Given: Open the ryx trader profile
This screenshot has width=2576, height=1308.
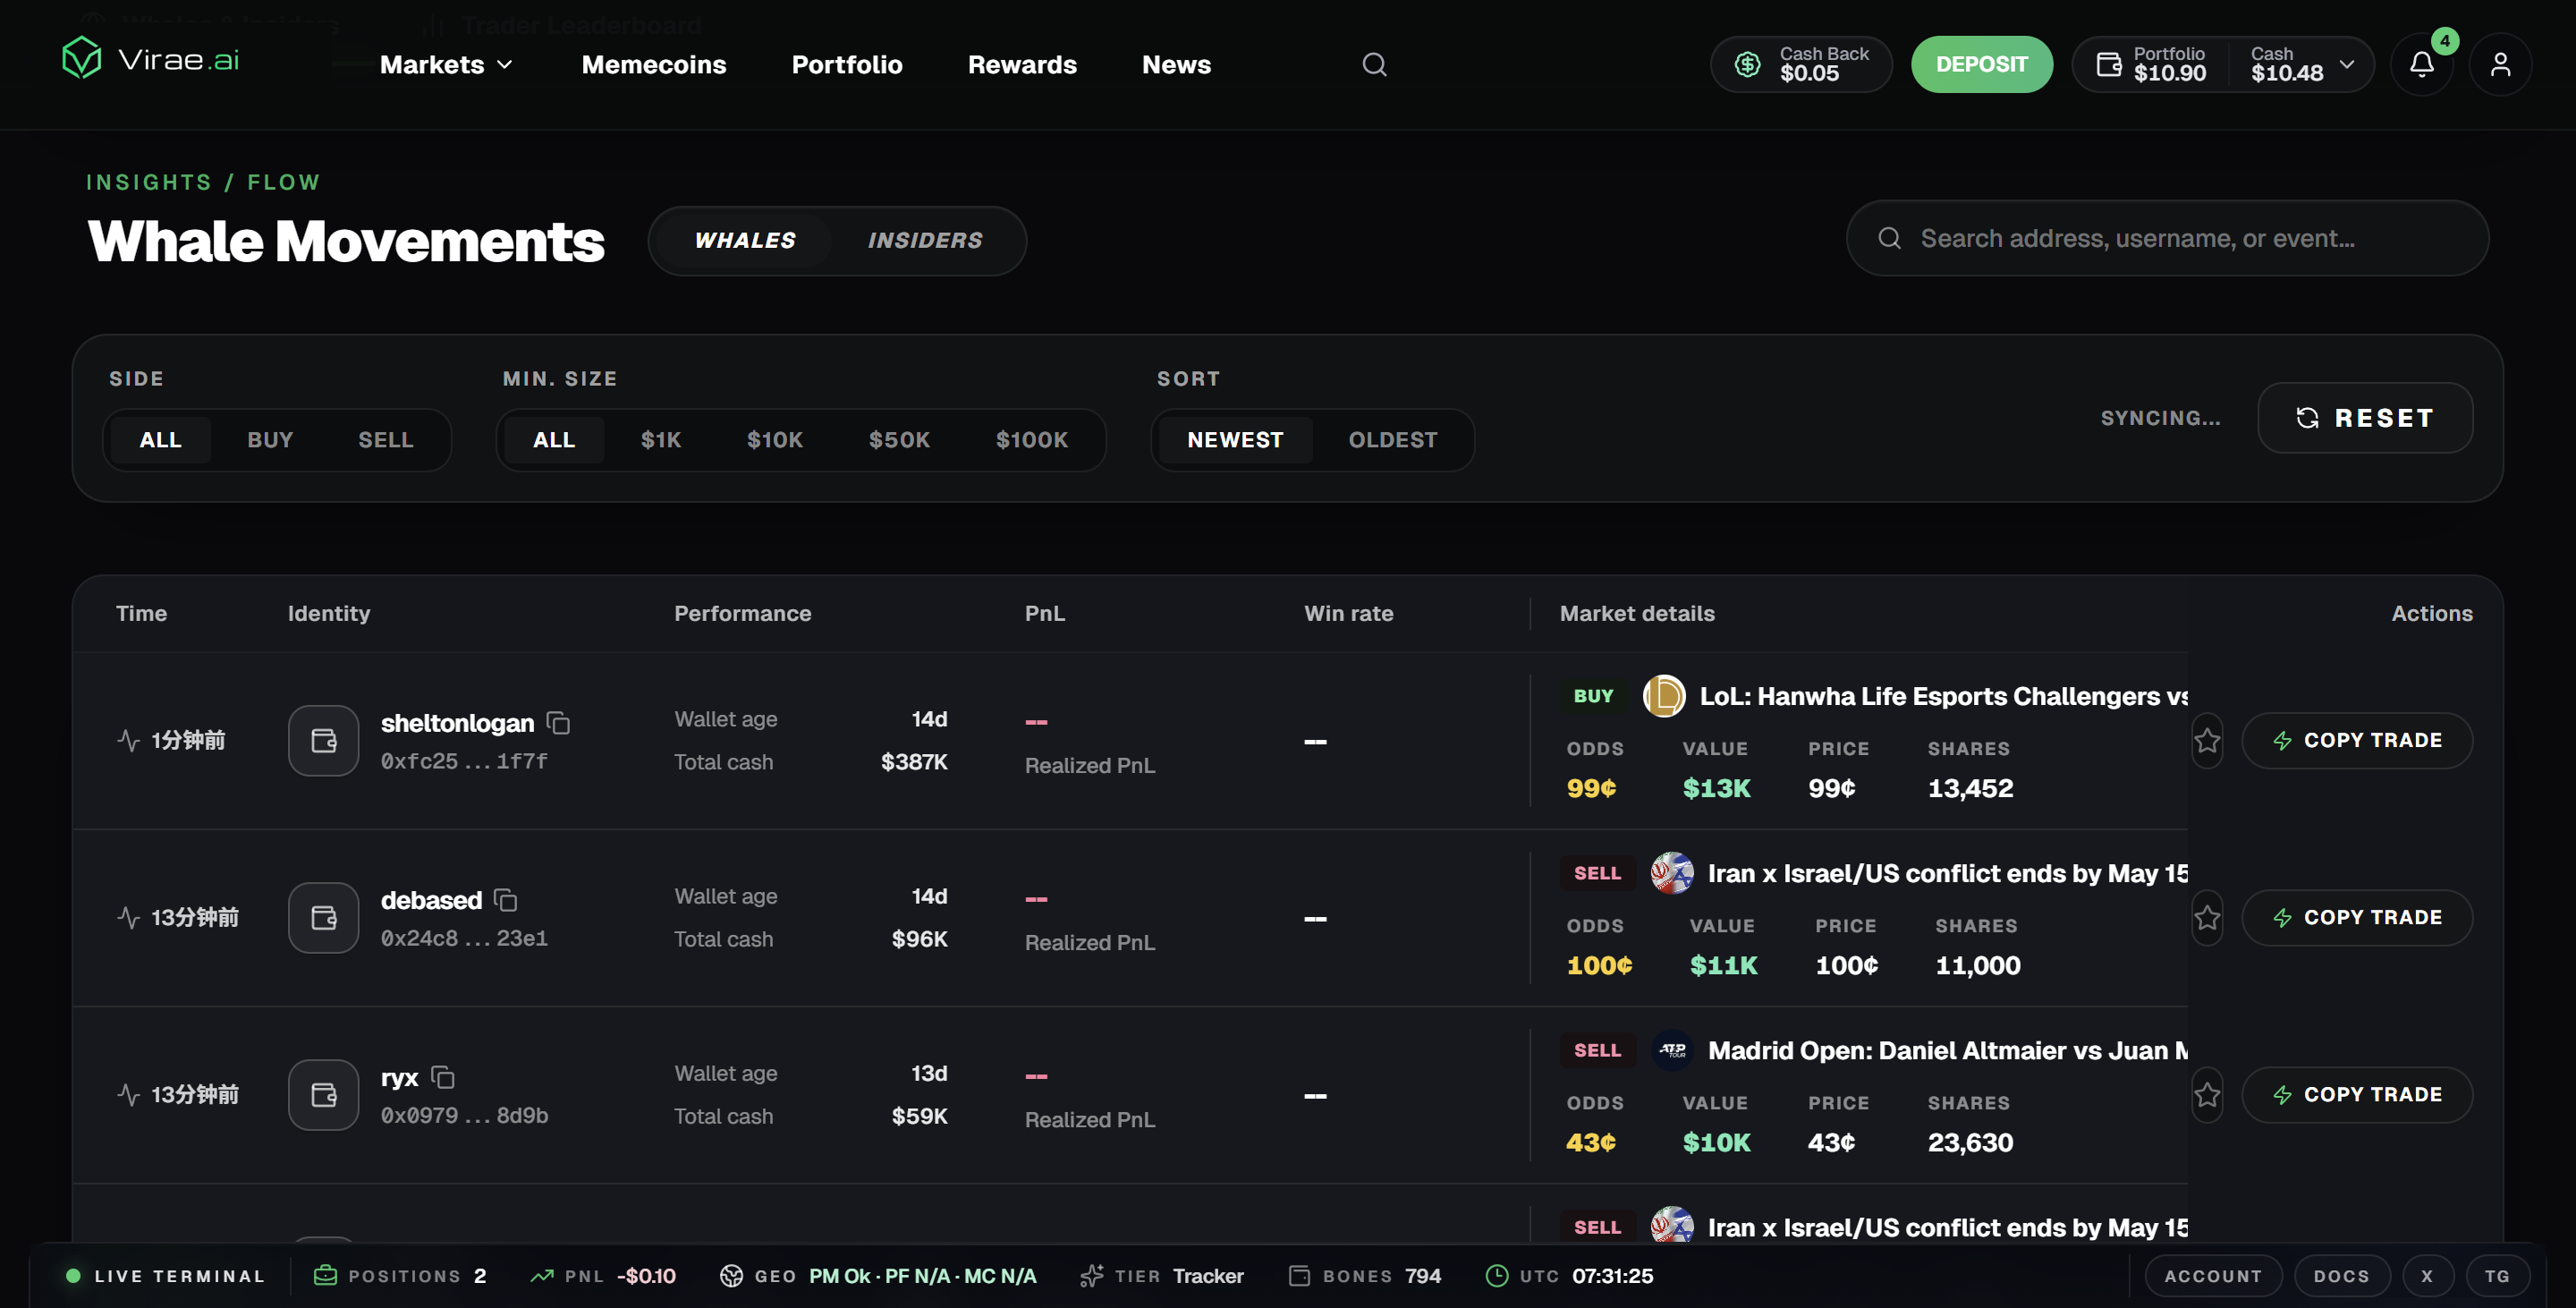Looking at the screenshot, I should (399, 1078).
